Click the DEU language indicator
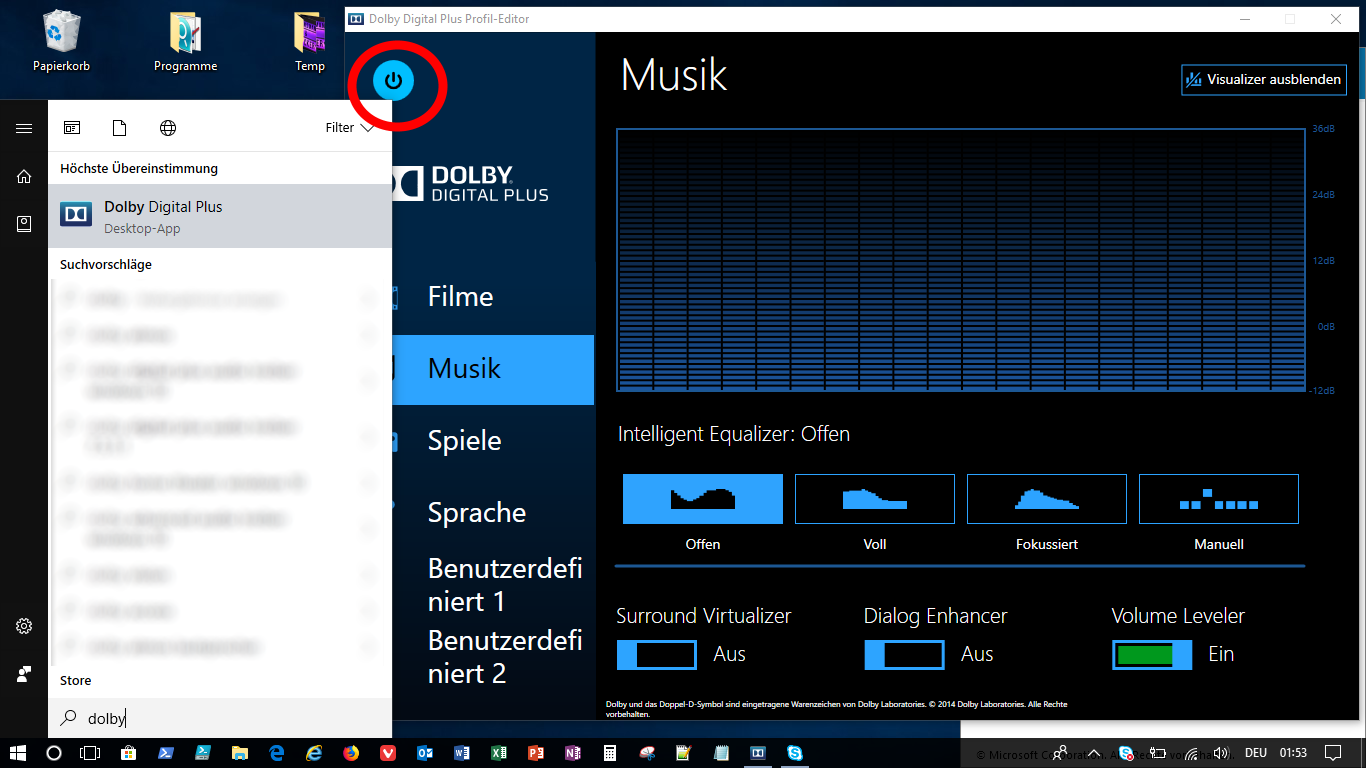 click(x=1255, y=753)
